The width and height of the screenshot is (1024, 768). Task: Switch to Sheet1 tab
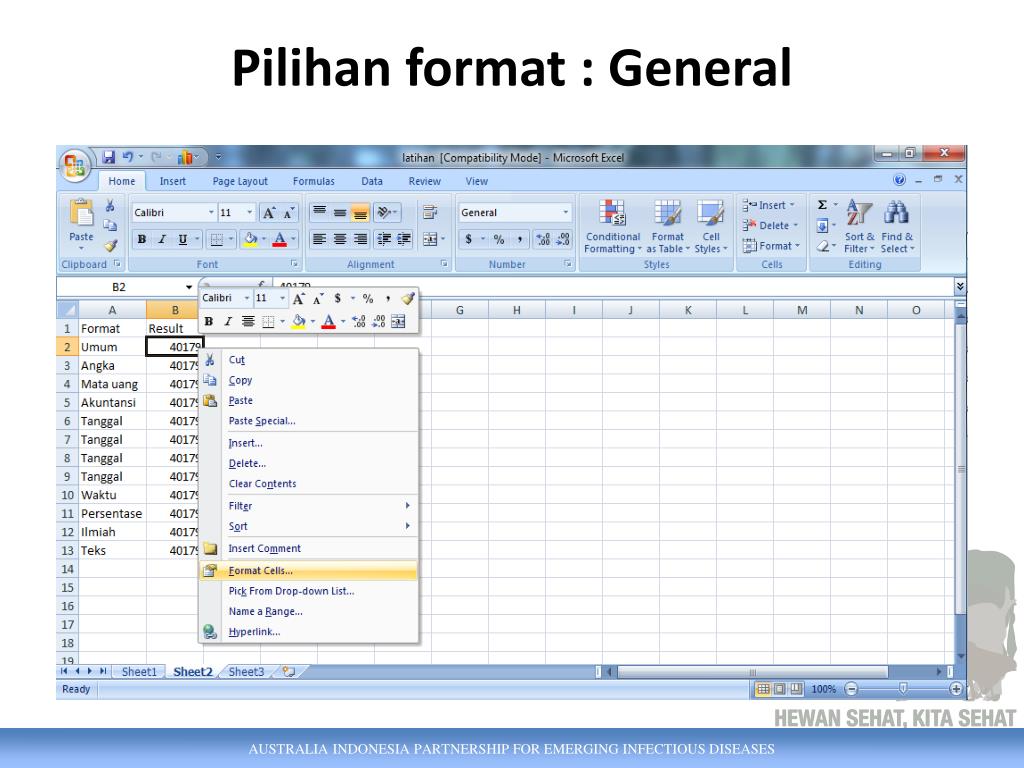point(139,671)
